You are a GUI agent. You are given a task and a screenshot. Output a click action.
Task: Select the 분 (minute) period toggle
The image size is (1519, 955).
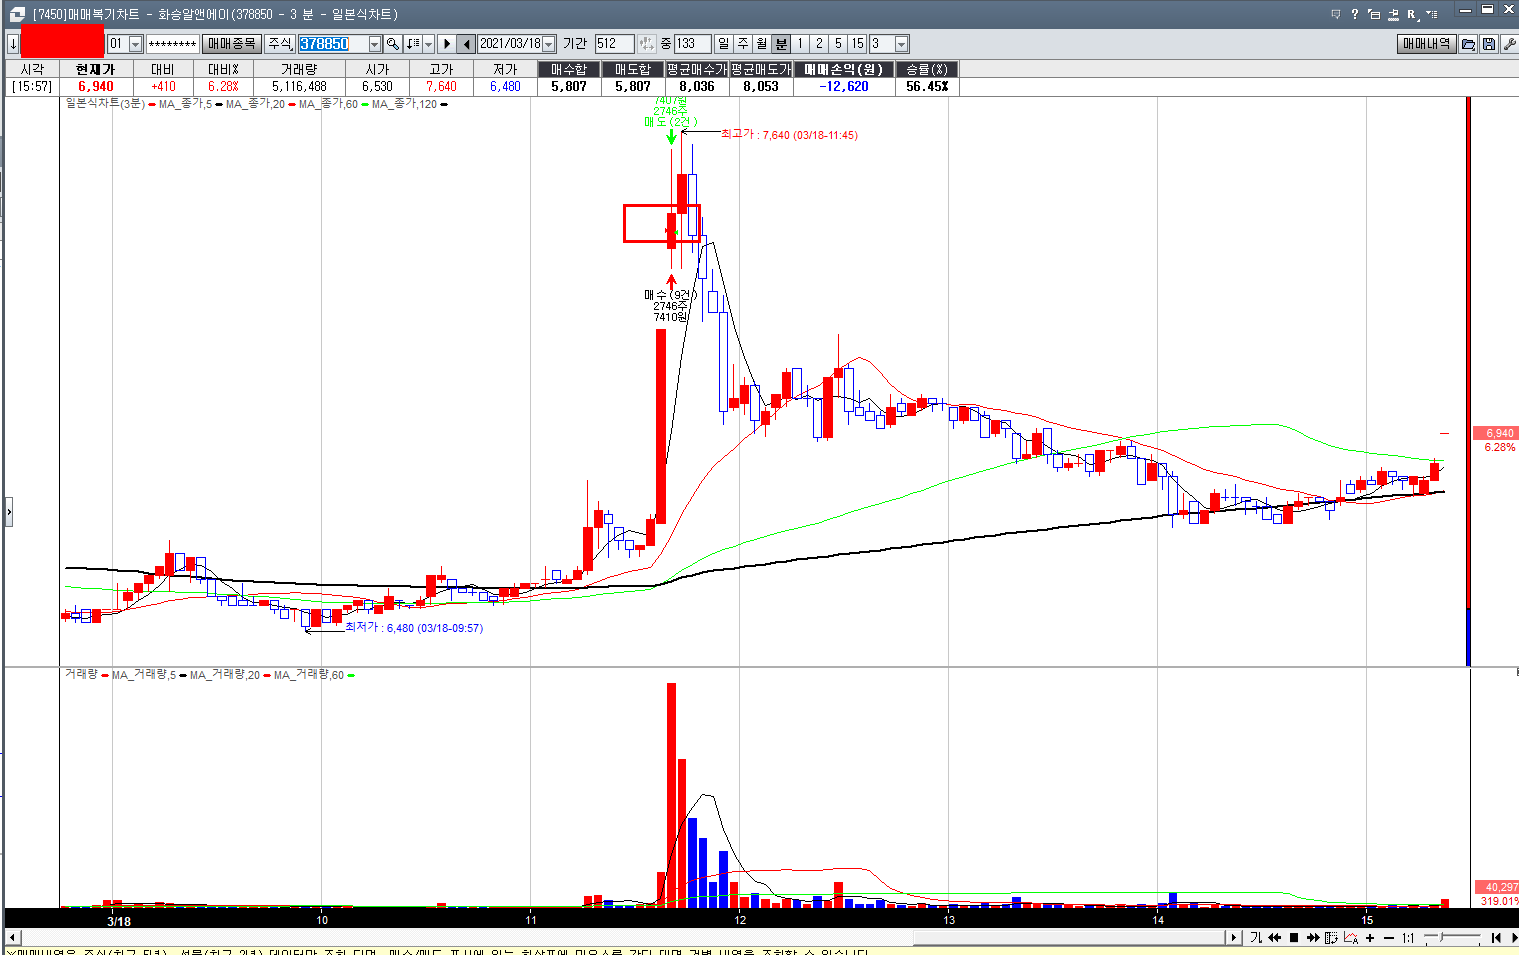coord(781,44)
